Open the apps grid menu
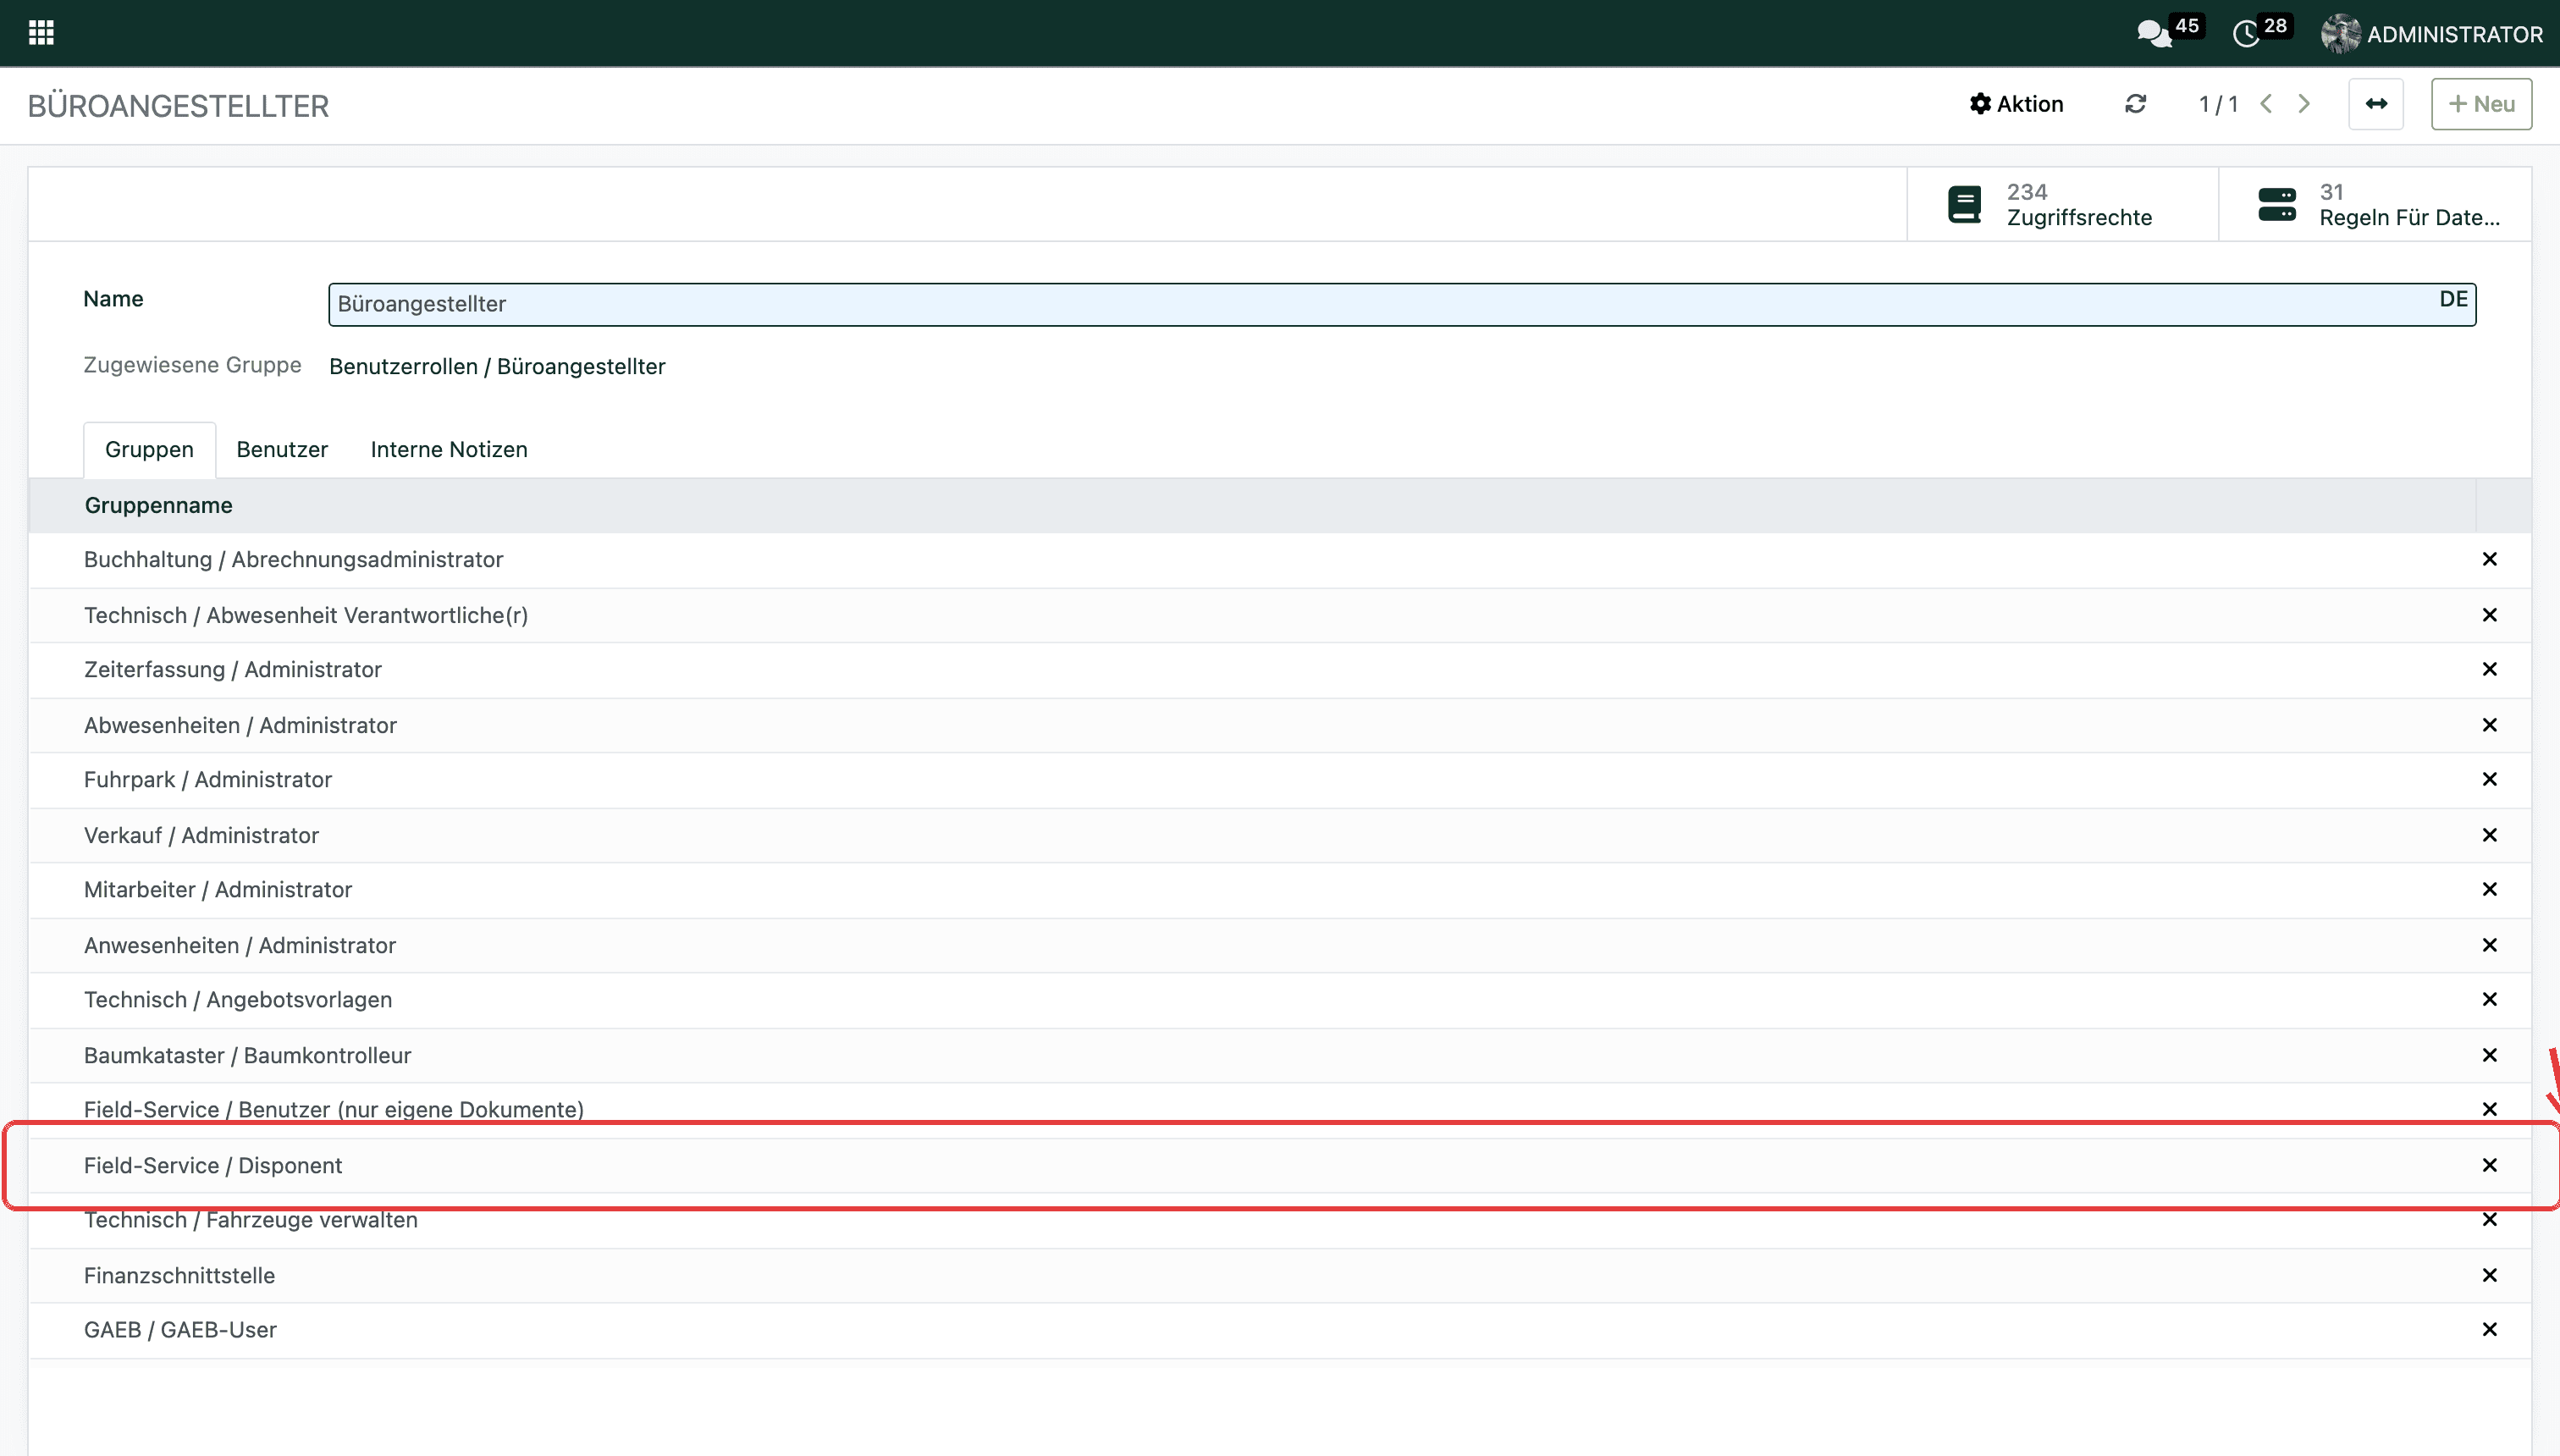2560x1456 pixels. coord(41,33)
